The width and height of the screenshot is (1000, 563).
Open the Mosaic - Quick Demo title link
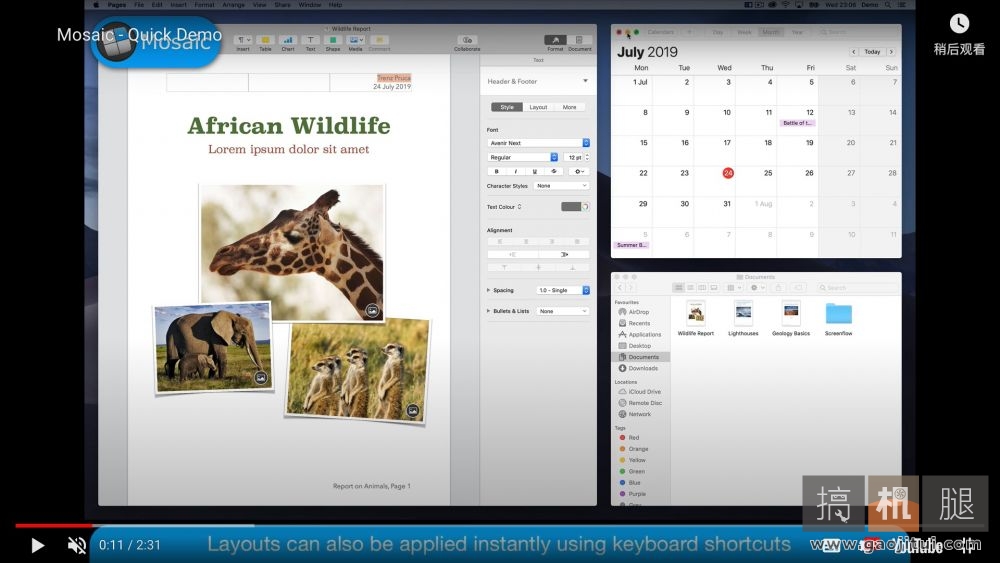139,34
